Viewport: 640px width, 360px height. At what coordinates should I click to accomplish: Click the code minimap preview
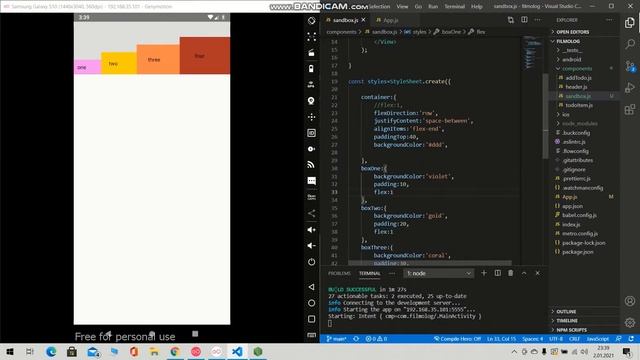pos(532,53)
